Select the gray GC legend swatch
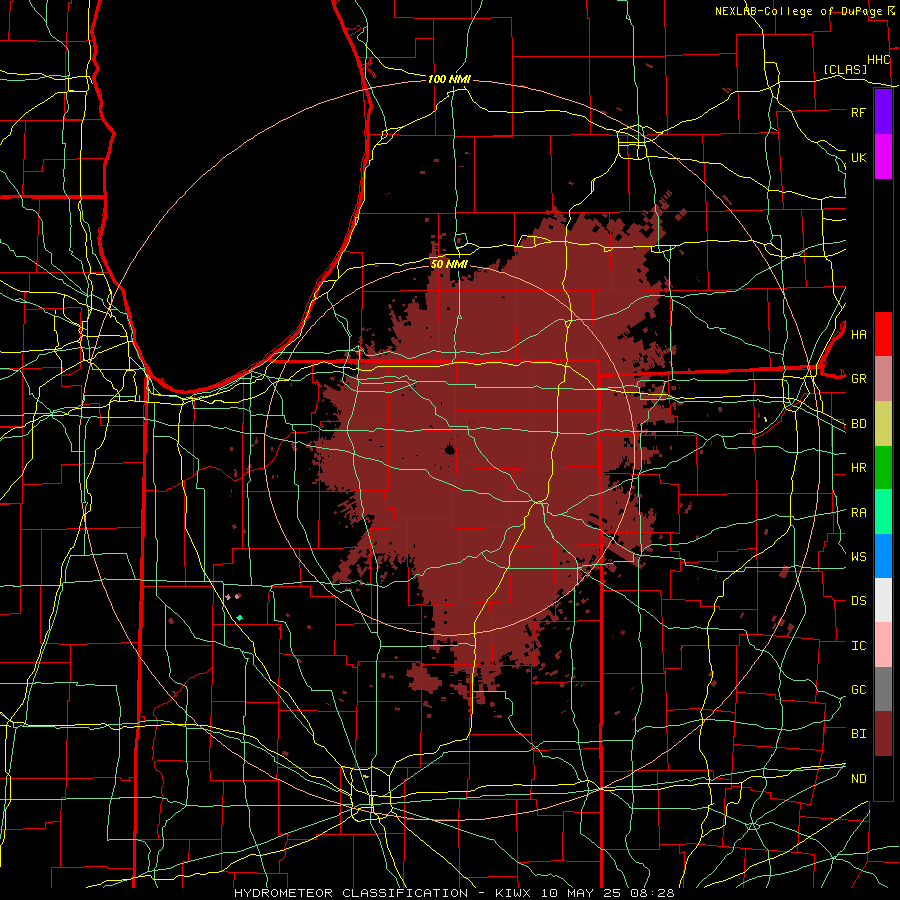900x900 pixels. (883, 689)
